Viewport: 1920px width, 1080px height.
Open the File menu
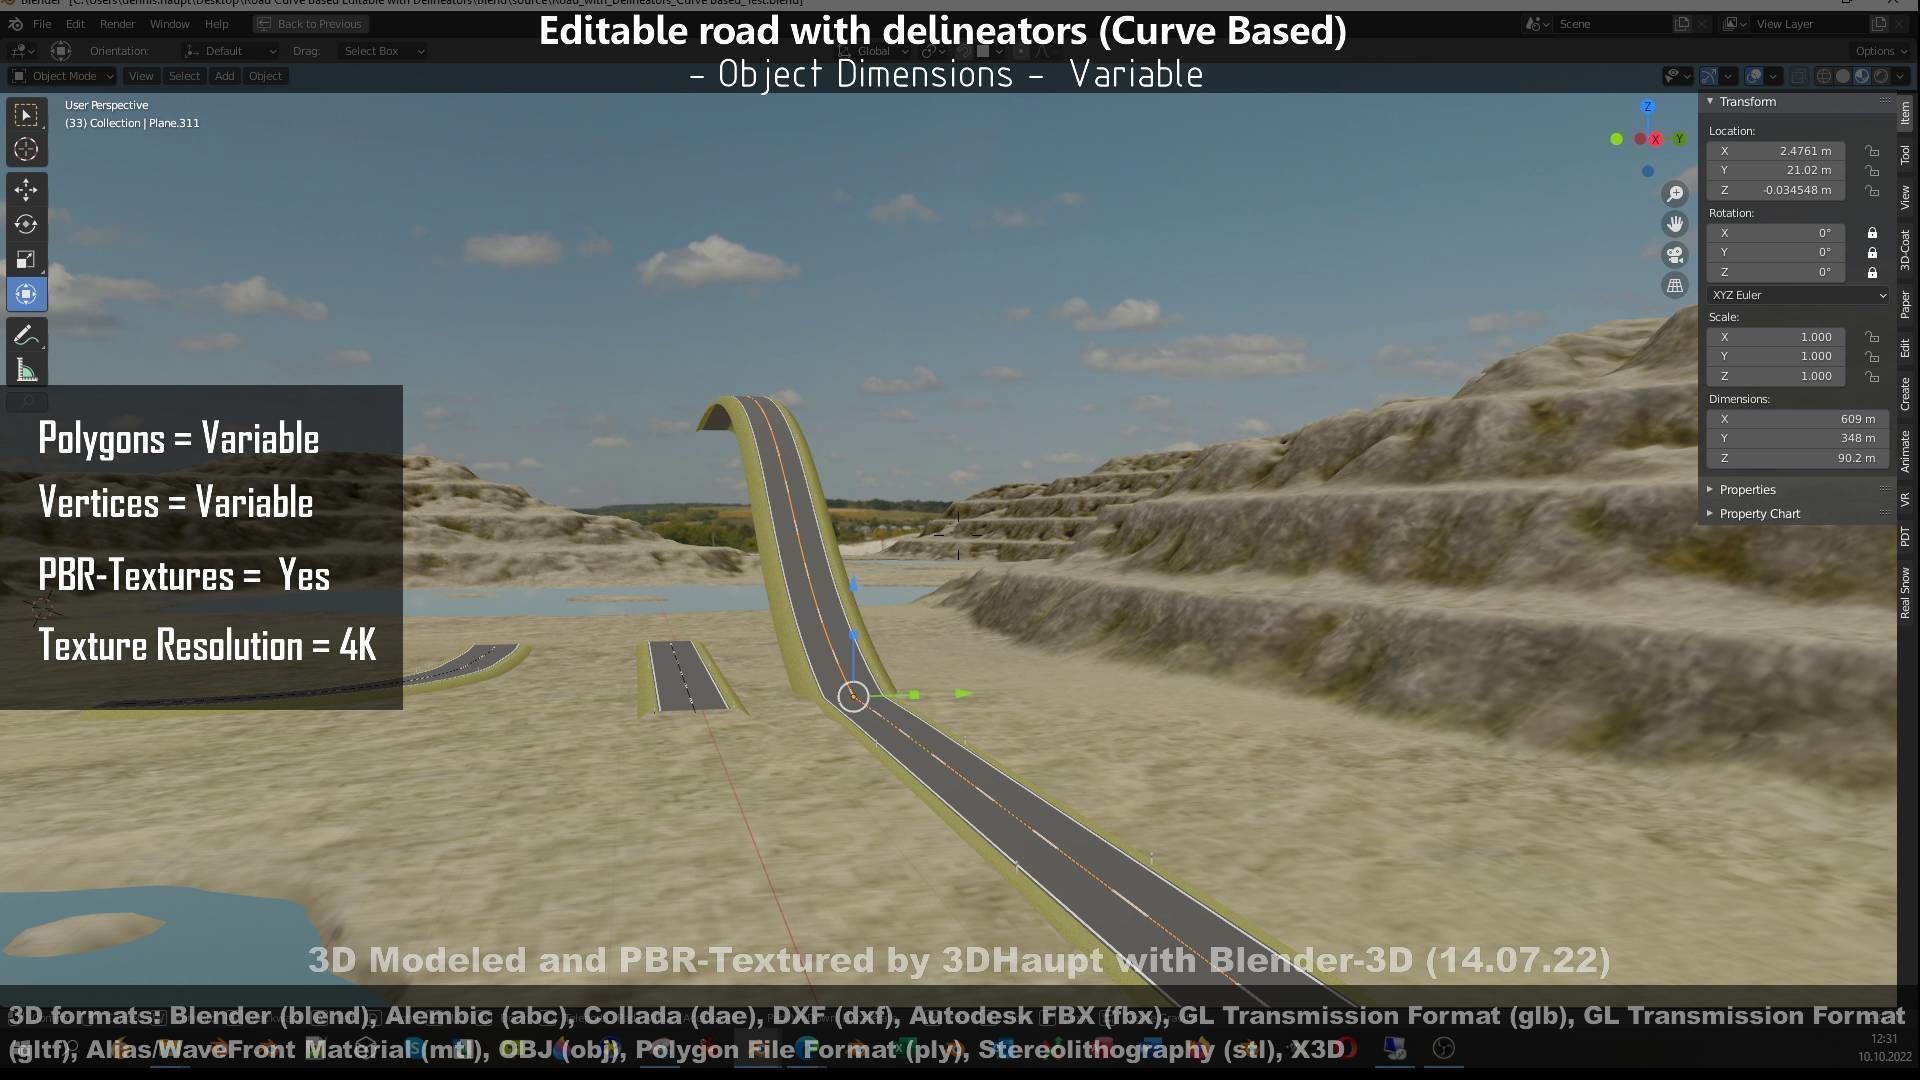[42, 24]
